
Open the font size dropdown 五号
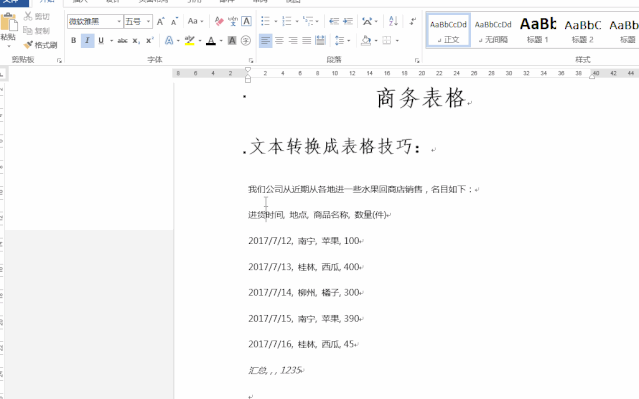pyautogui.click(x=148, y=21)
